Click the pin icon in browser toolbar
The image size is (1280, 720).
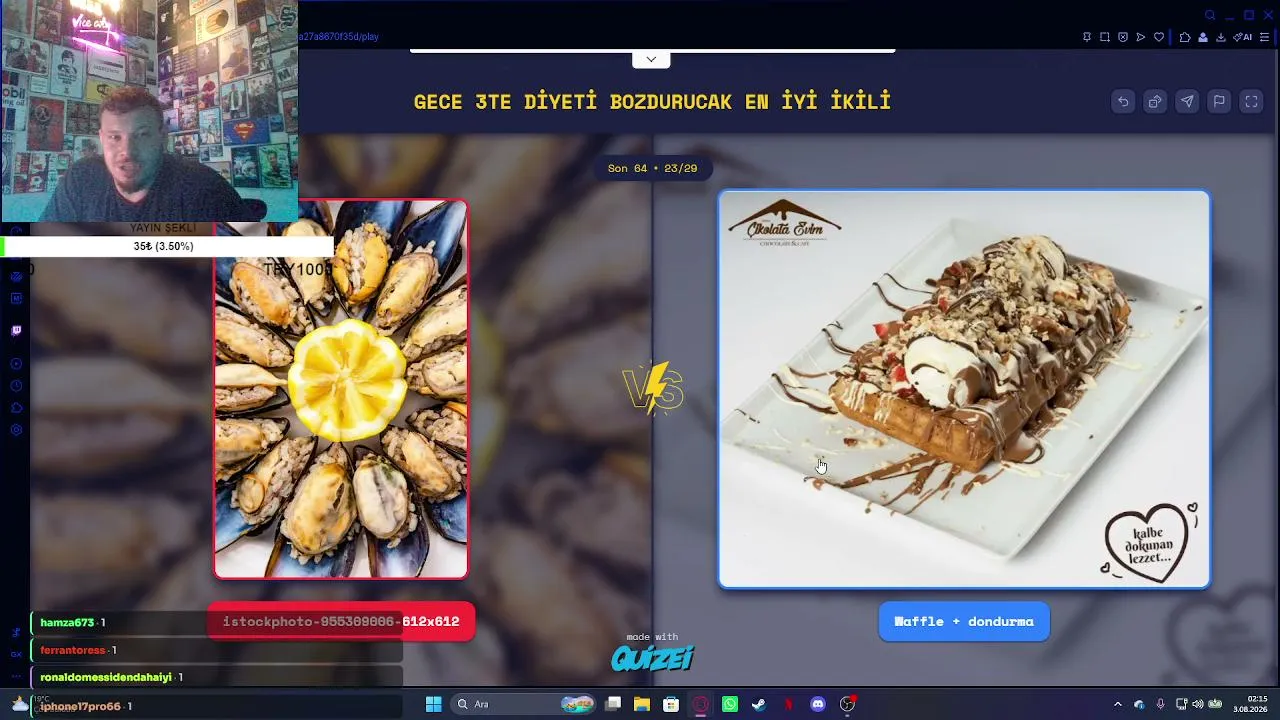pyautogui.click(x=1087, y=37)
